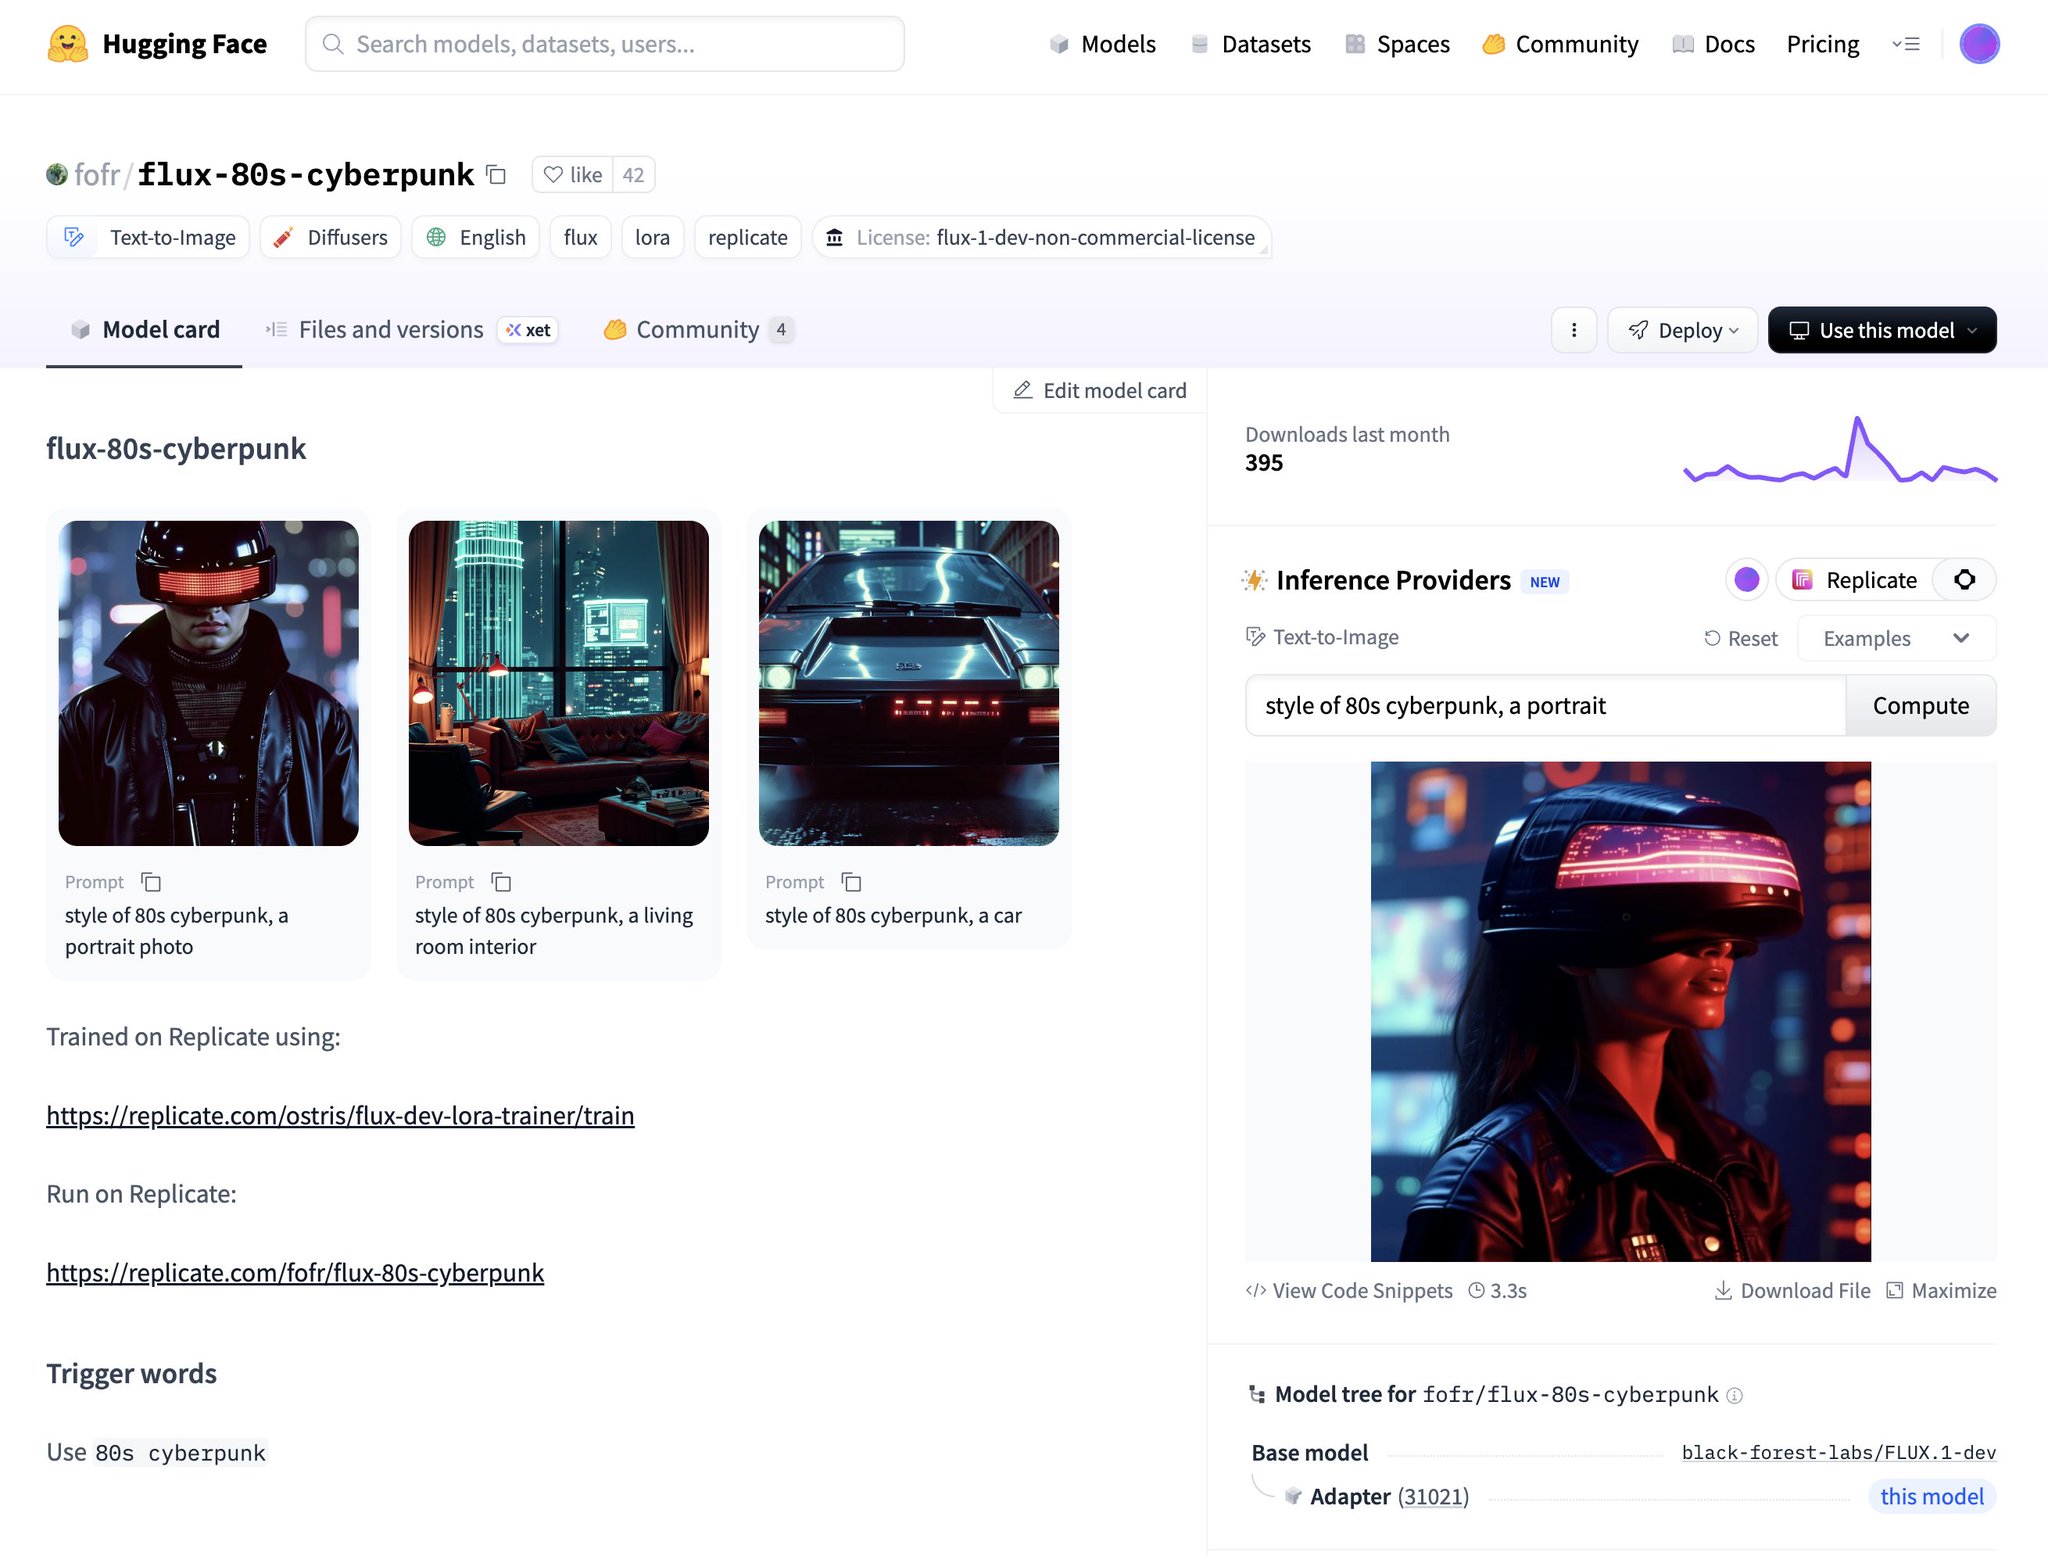Select the purple user avatar provider toggle

[x=1746, y=580]
